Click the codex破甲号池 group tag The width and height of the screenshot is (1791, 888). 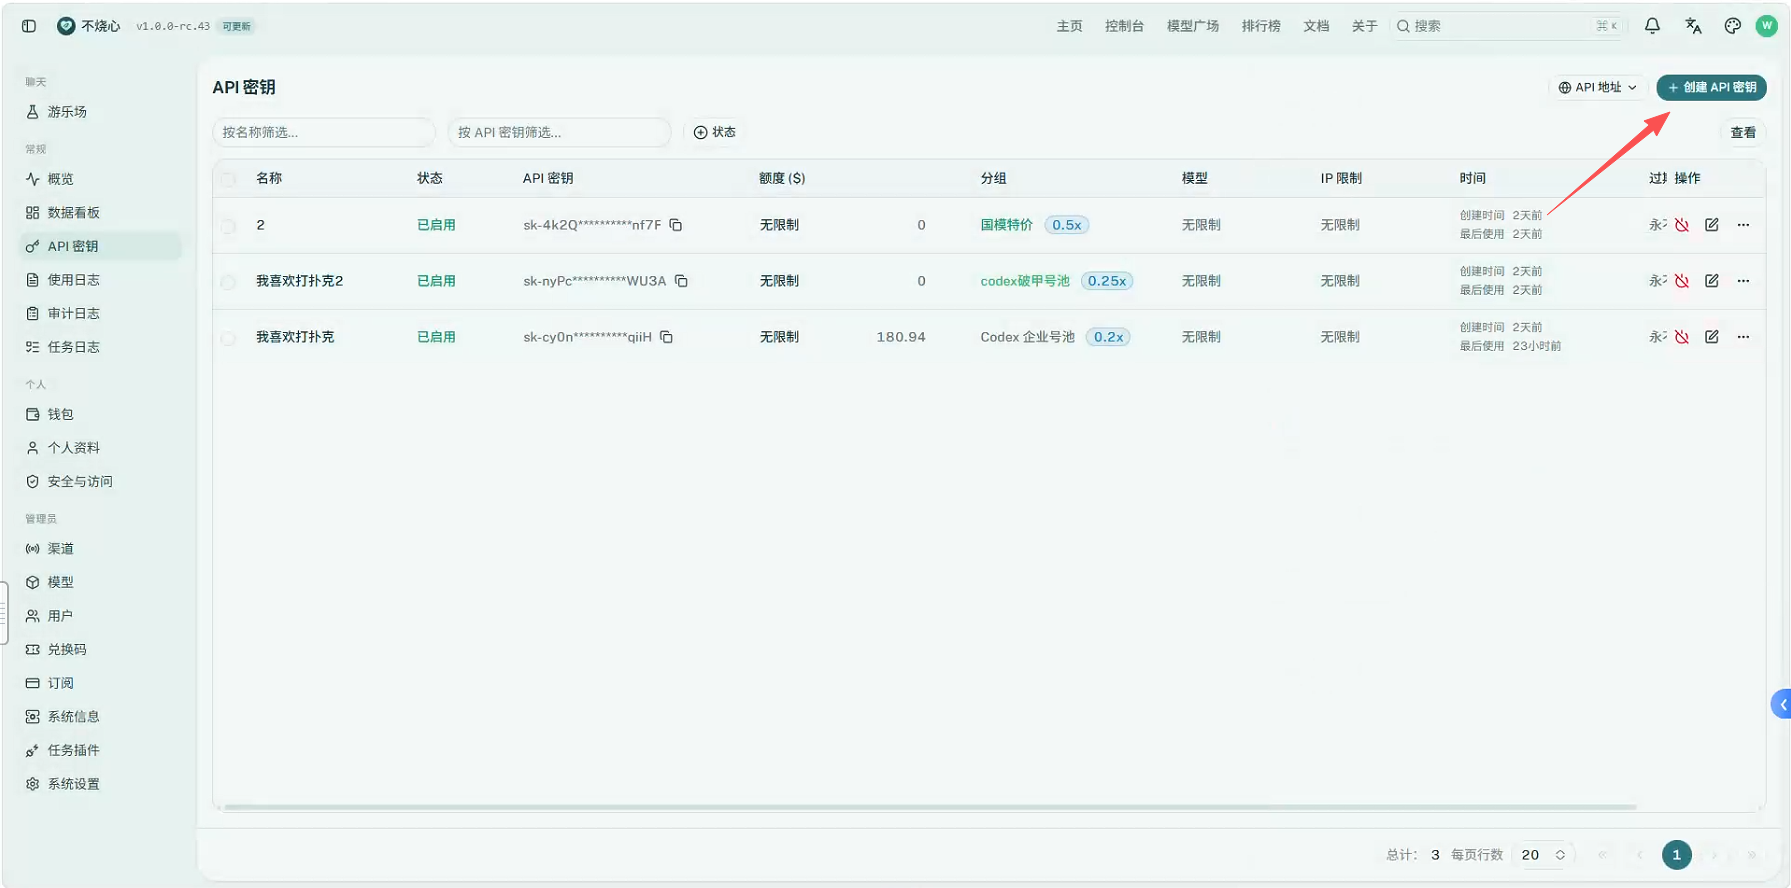coord(1025,281)
